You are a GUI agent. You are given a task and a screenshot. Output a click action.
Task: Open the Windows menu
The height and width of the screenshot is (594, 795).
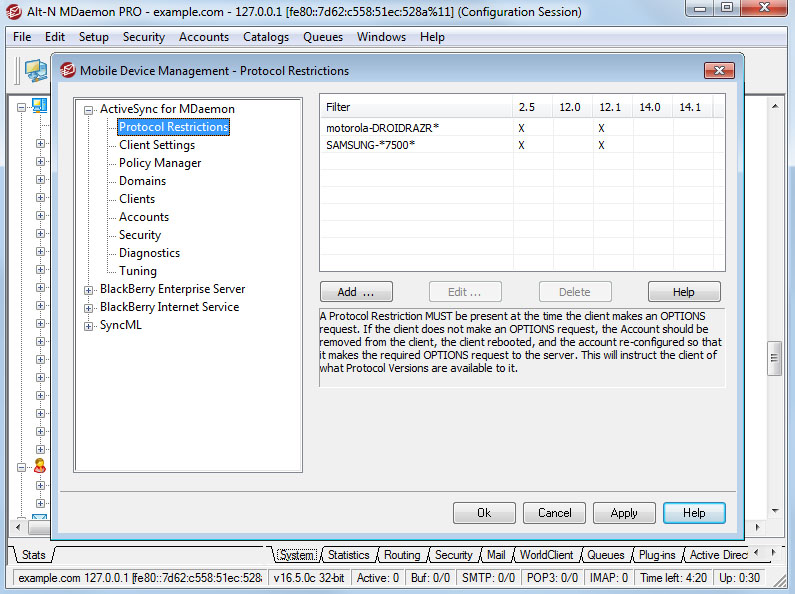[381, 37]
